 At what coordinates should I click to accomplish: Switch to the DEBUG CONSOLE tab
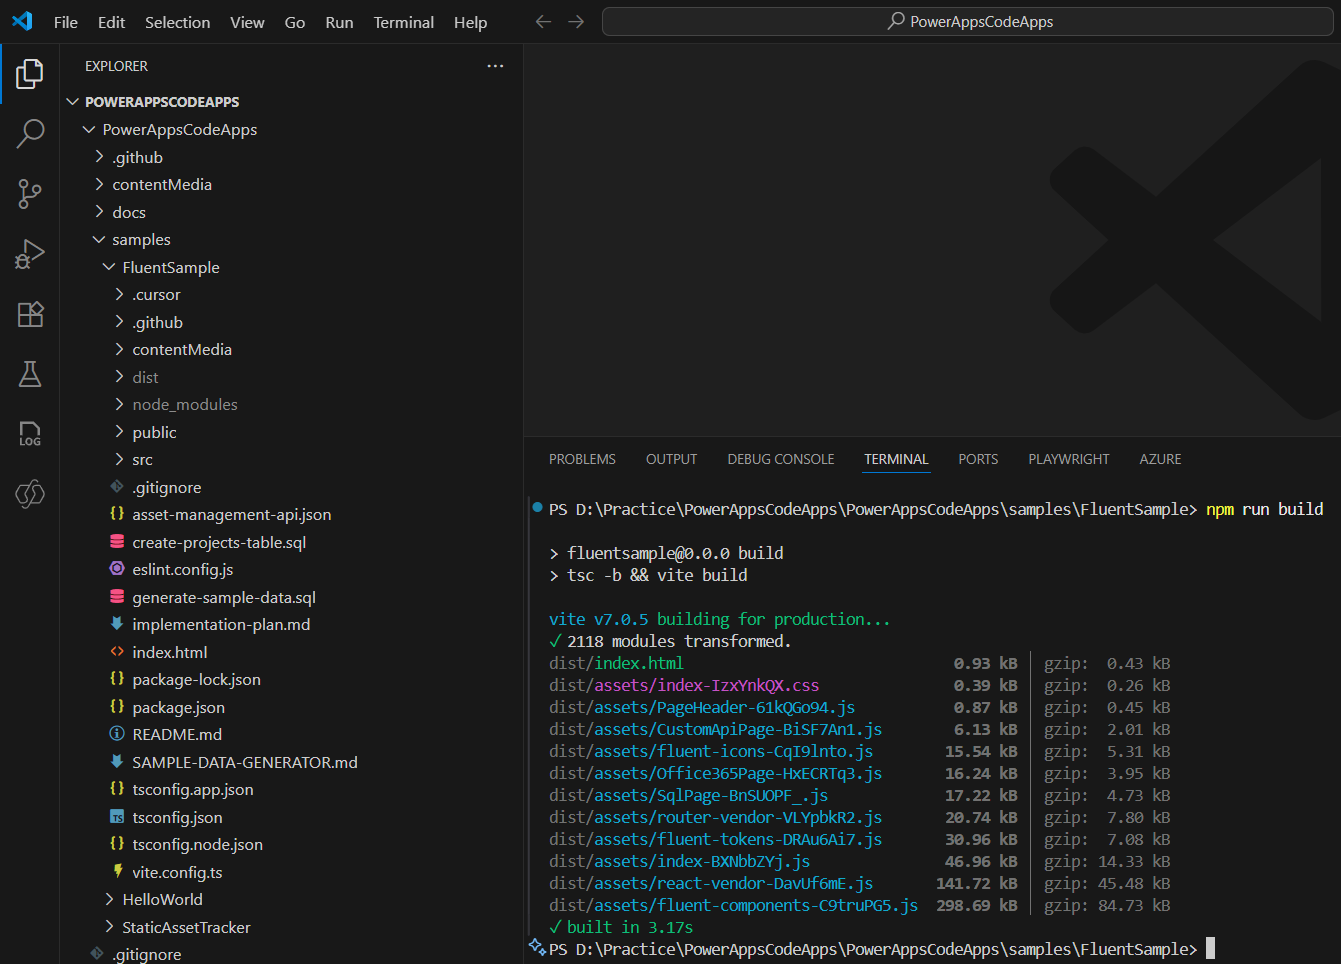pos(780,459)
